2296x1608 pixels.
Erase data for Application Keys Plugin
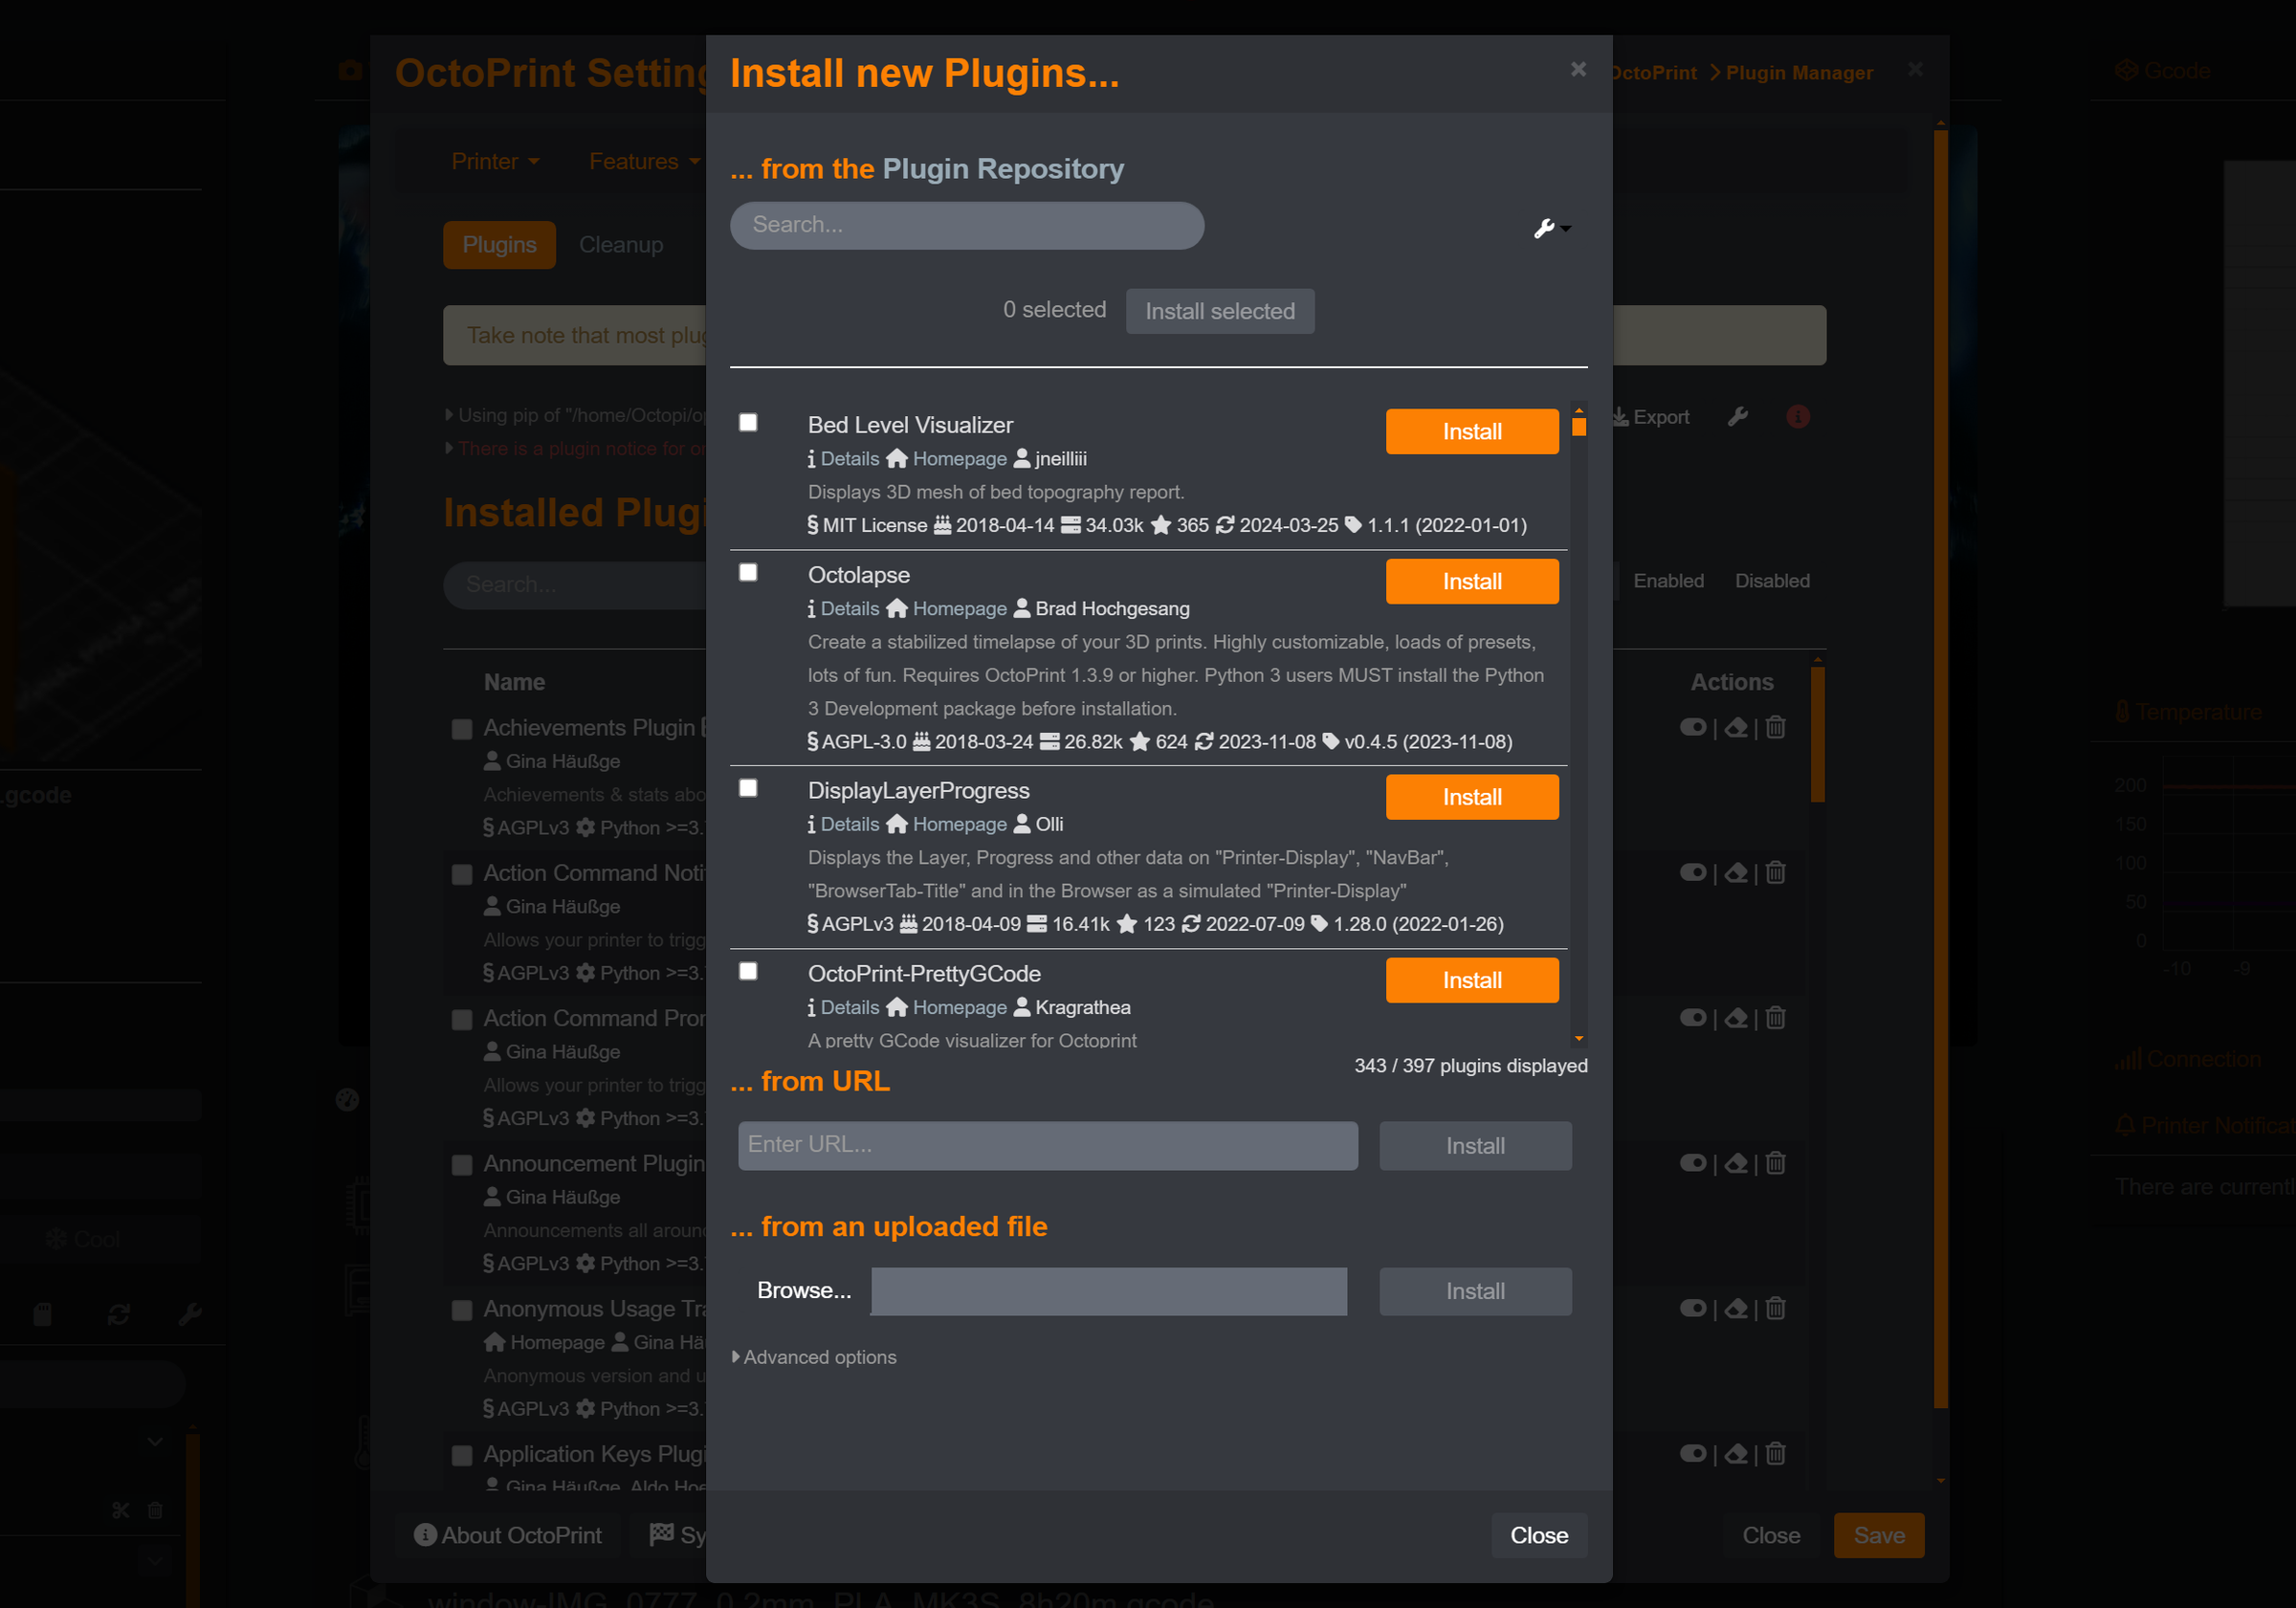pyautogui.click(x=1736, y=1452)
